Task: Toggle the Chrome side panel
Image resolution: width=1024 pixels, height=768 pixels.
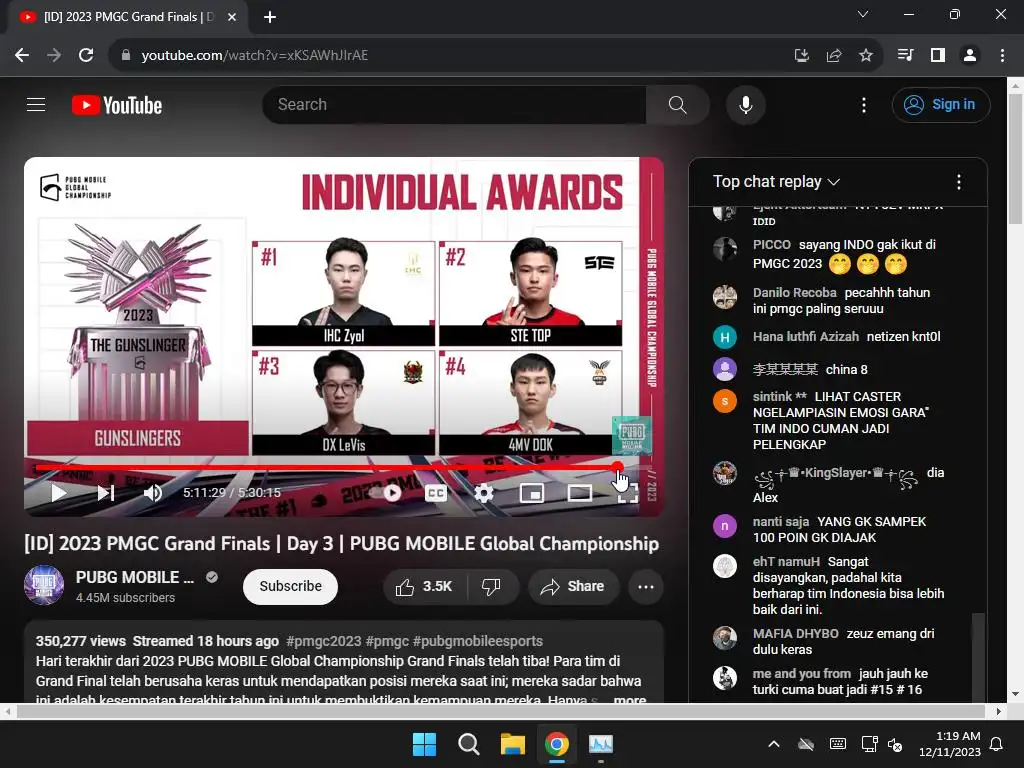Action: [x=938, y=56]
